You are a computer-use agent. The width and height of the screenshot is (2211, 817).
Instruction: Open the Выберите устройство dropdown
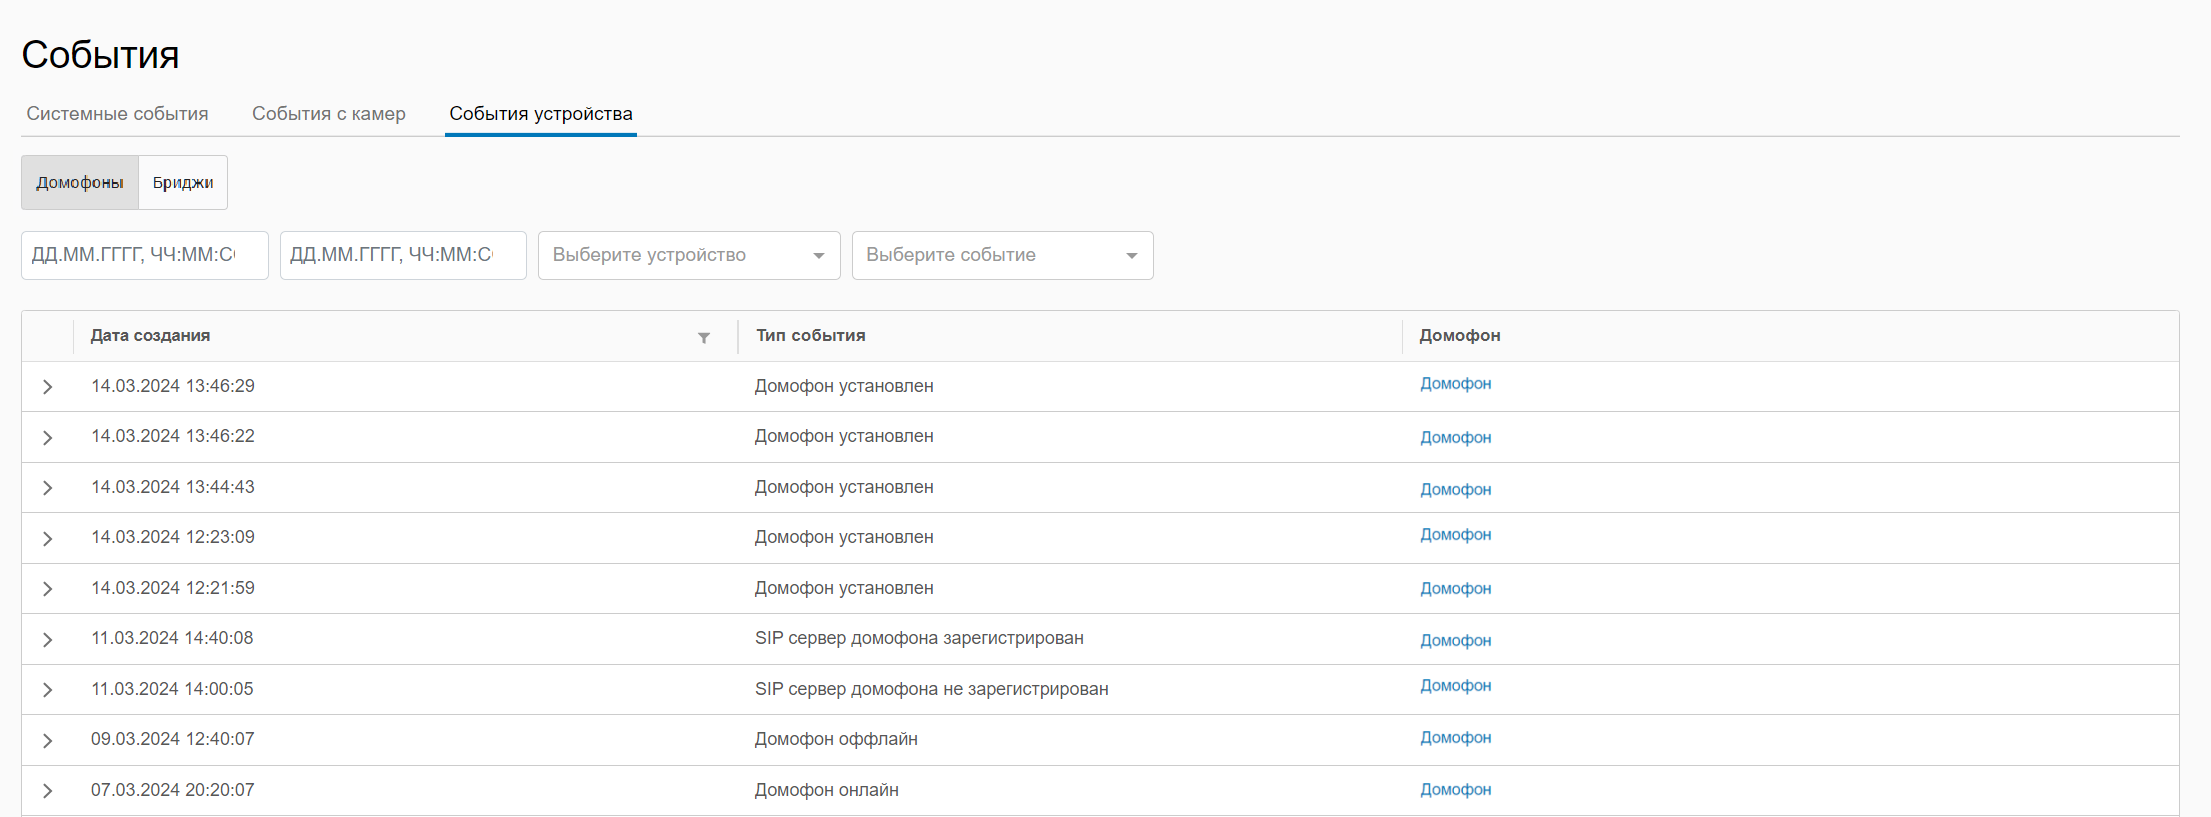point(688,255)
